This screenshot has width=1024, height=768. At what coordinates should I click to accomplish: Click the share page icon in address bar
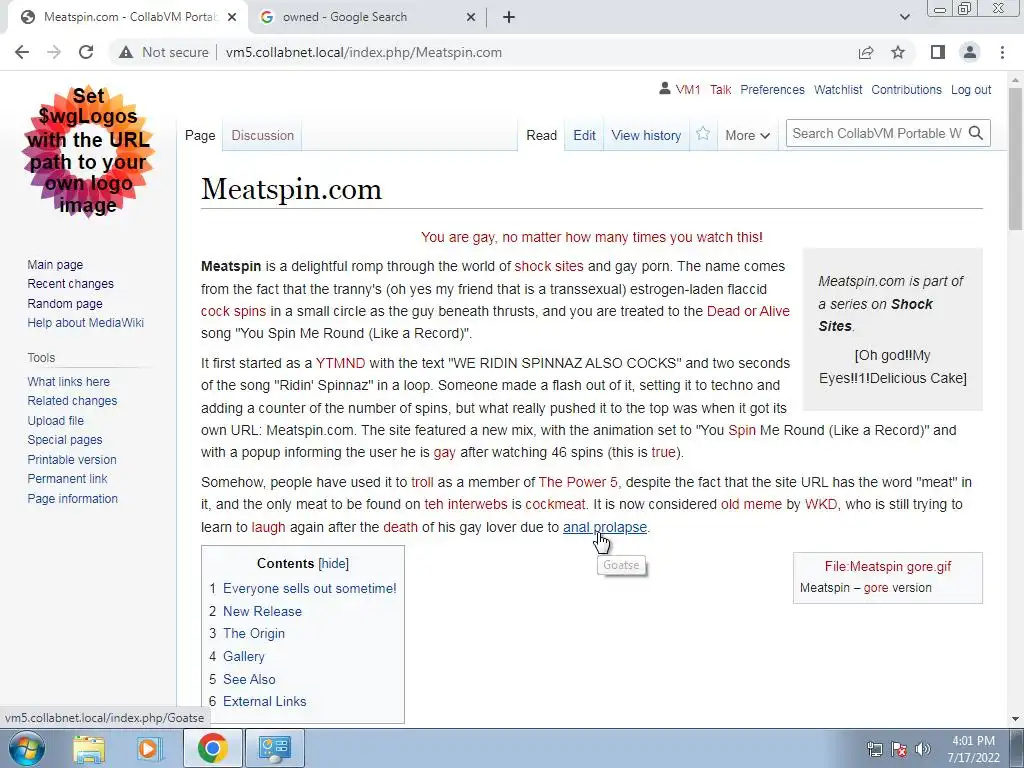click(866, 52)
